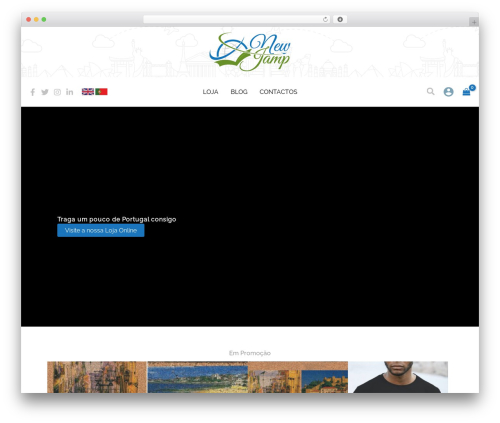
Task: Open the Twitter social link icon
Action: [45, 92]
